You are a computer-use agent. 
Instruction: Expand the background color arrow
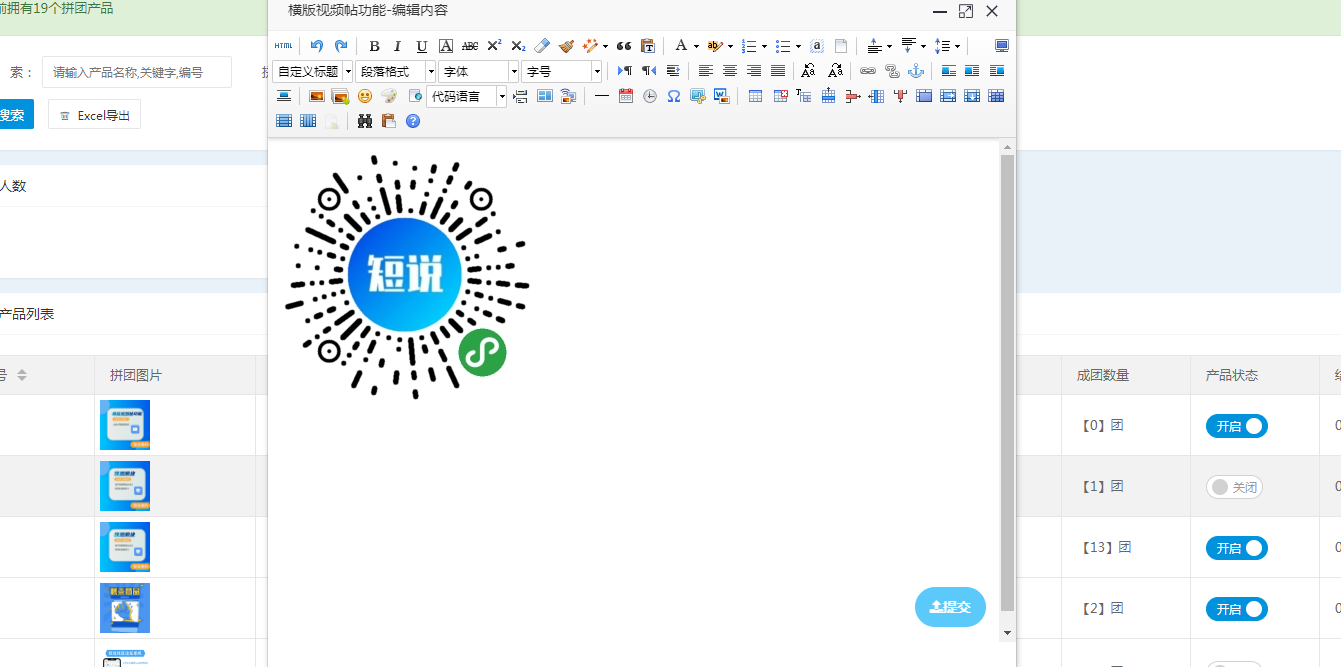pos(730,46)
